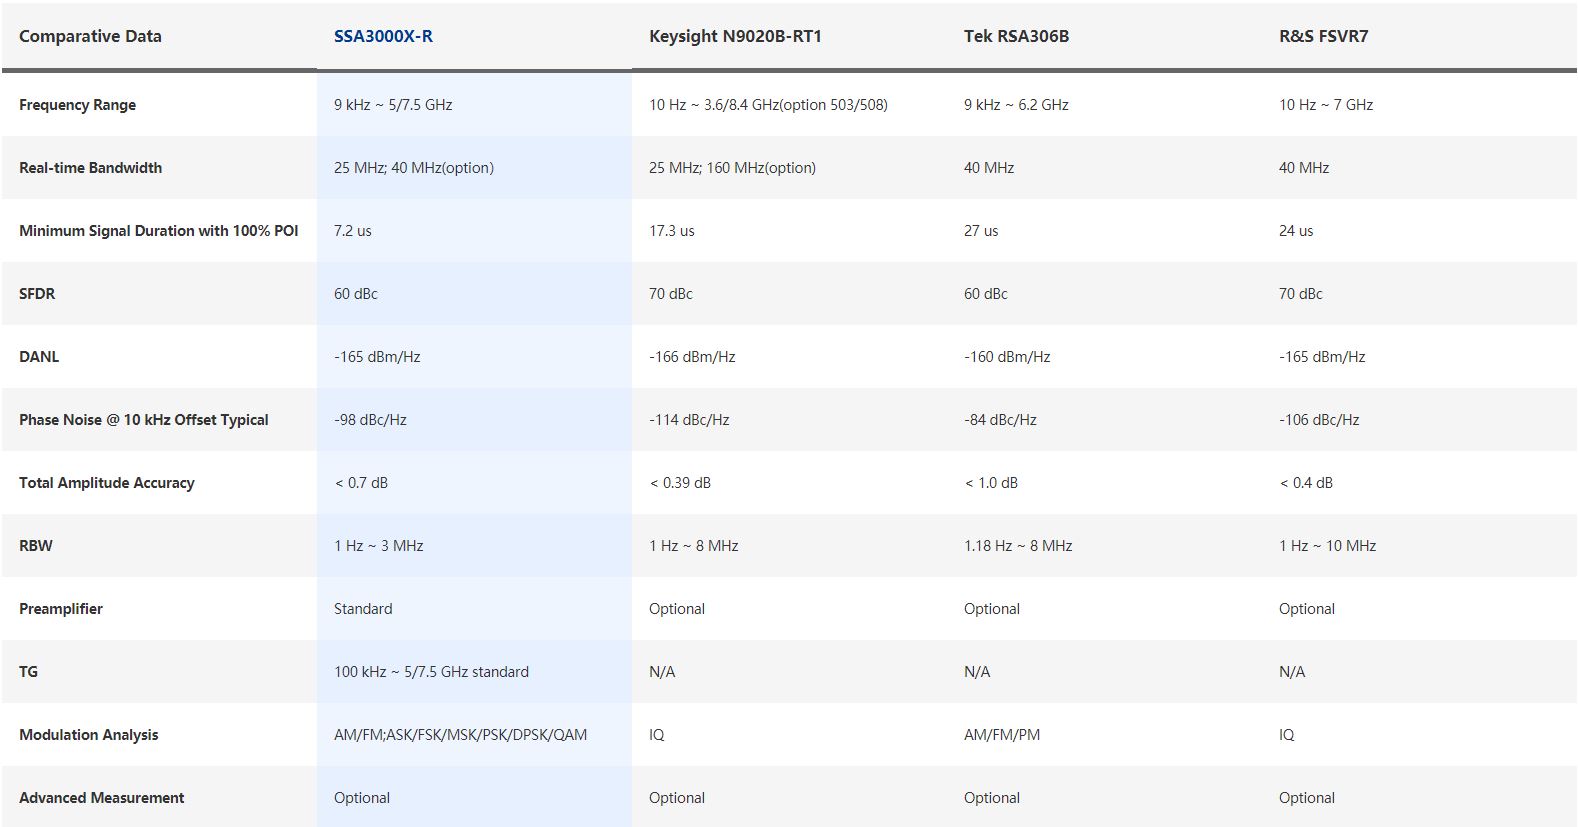This screenshot has height=827, width=1578.
Task: Click 'Minimum Signal Duration with 100% POI' label
Action: click(159, 231)
